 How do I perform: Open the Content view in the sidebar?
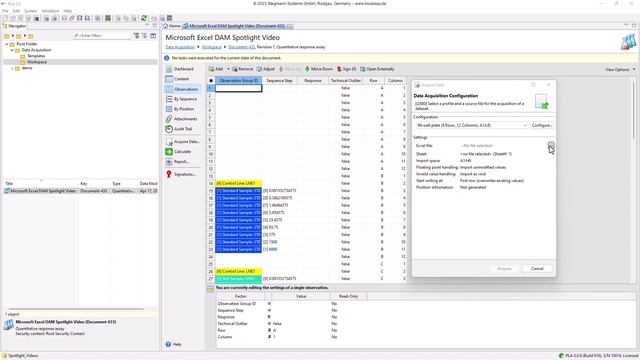[x=178, y=79]
